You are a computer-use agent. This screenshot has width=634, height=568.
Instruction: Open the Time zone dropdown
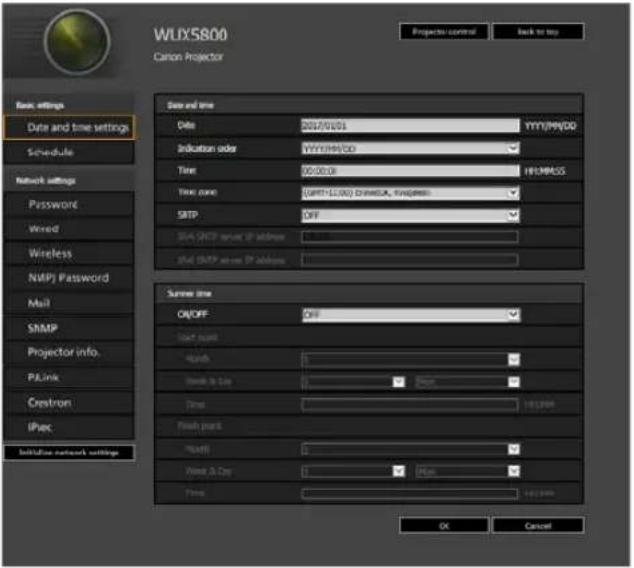tap(410, 193)
